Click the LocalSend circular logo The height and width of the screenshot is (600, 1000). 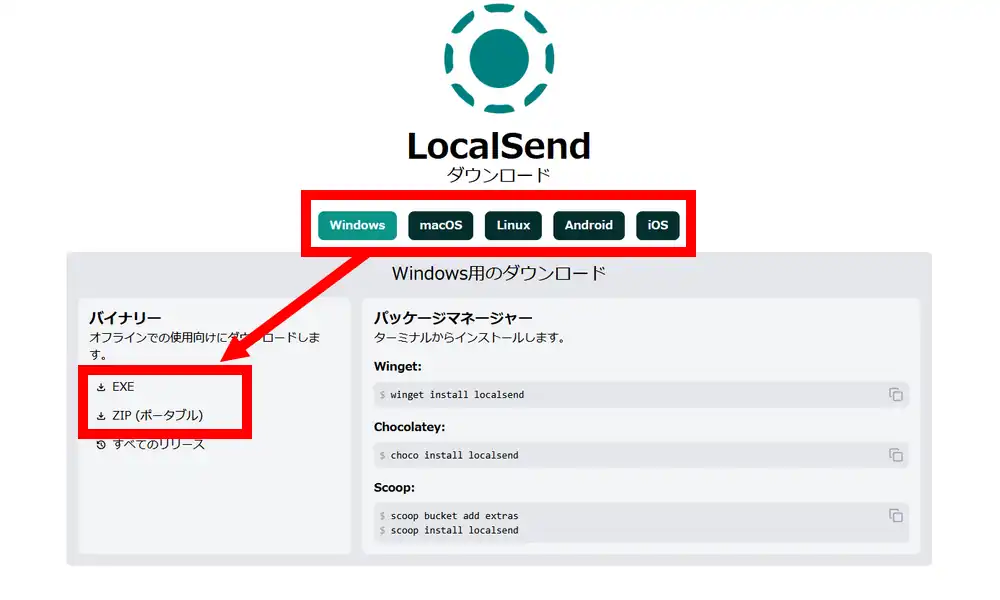[x=498, y=57]
